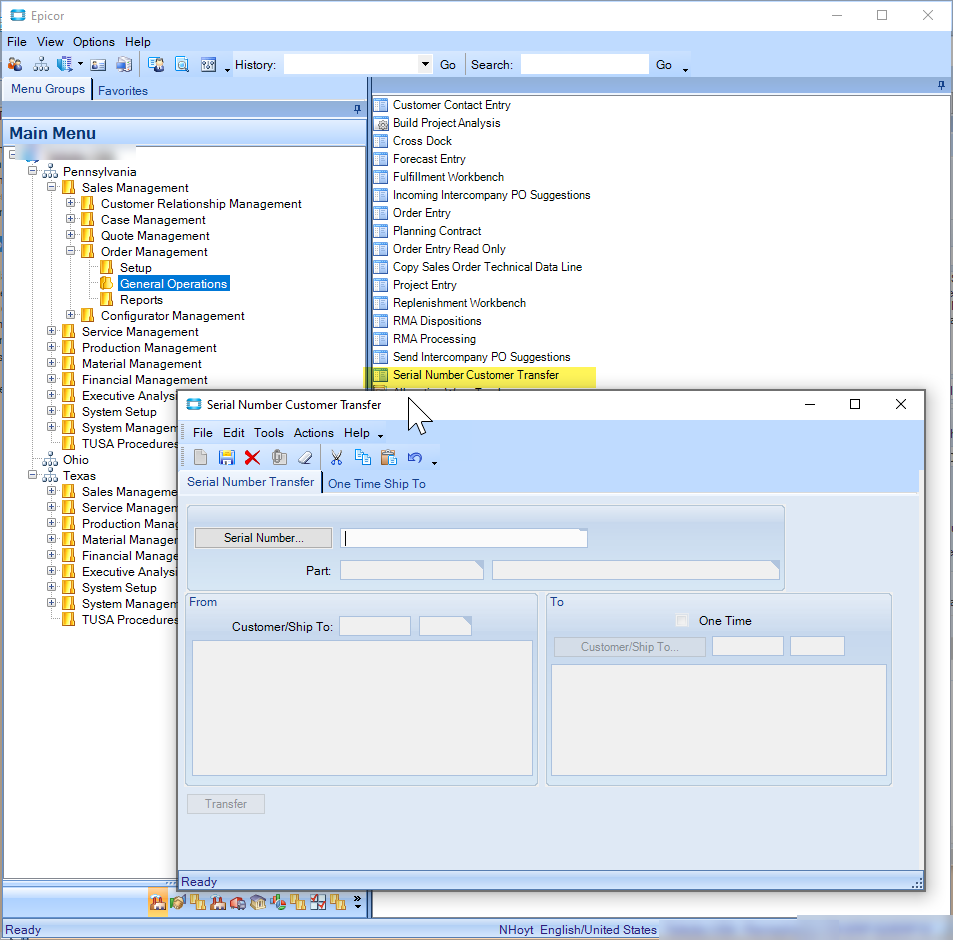Image resolution: width=953 pixels, height=940 pixels.
Task: Open Edit menu in Transfer window
Action: pyautogui.click(x=233, y=433)
